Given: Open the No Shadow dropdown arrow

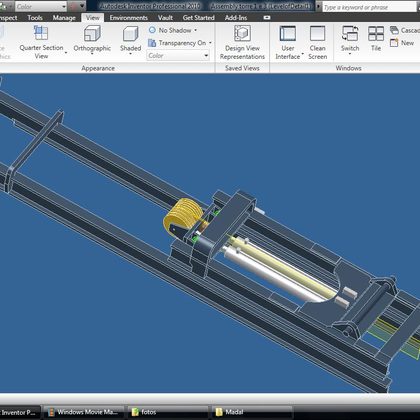Looking at the screenshot, I should click(x=196, y=30).
